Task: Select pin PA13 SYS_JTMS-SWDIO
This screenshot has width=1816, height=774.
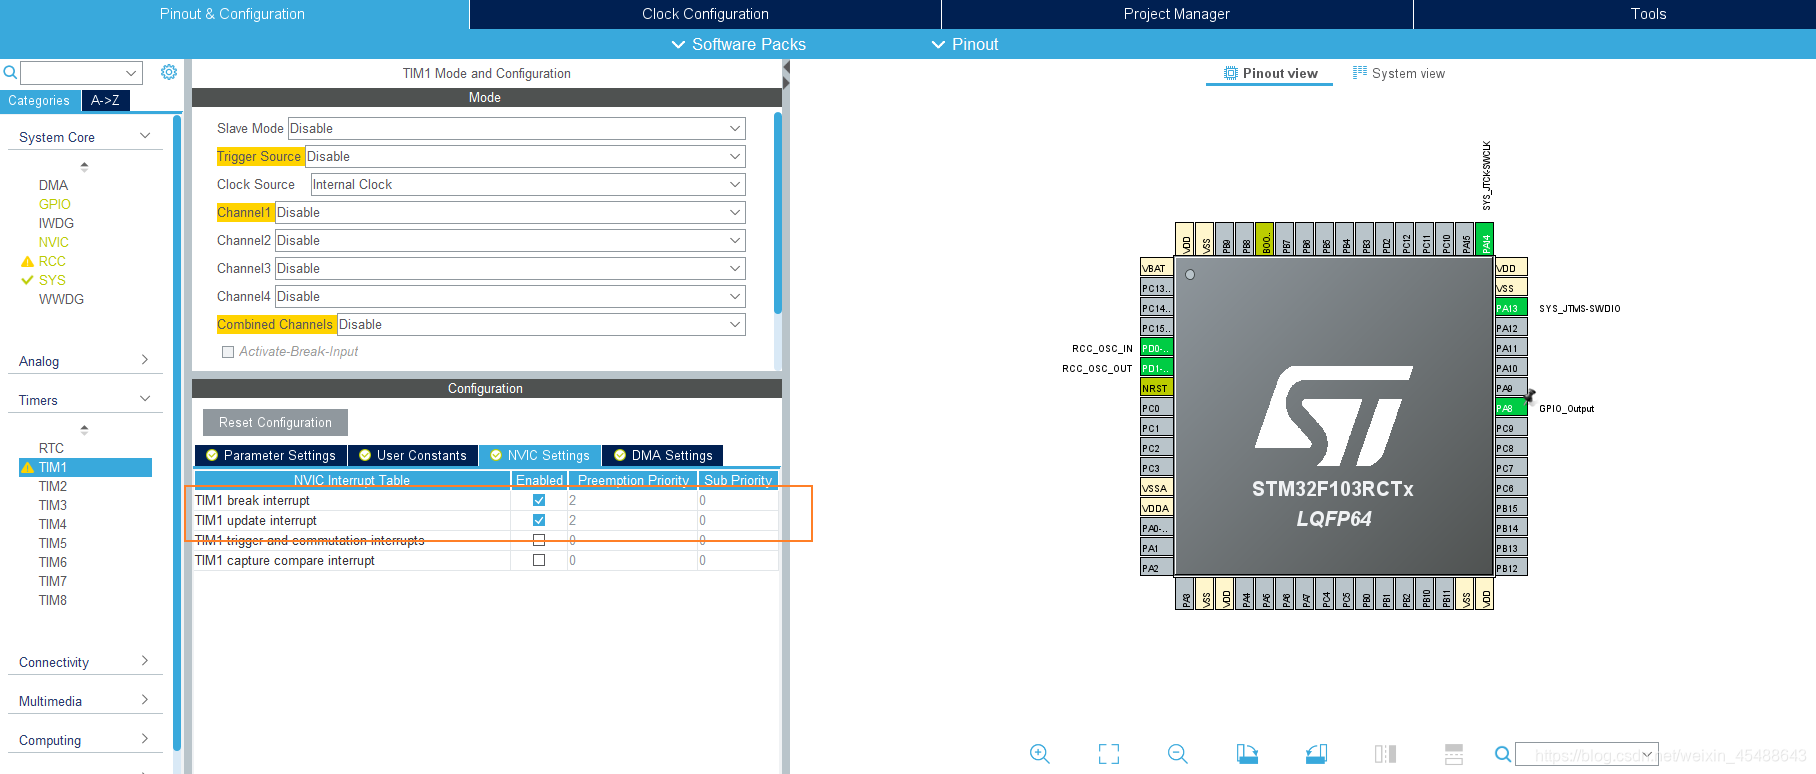Action: pyautogui.click(x=1510, y=308)
